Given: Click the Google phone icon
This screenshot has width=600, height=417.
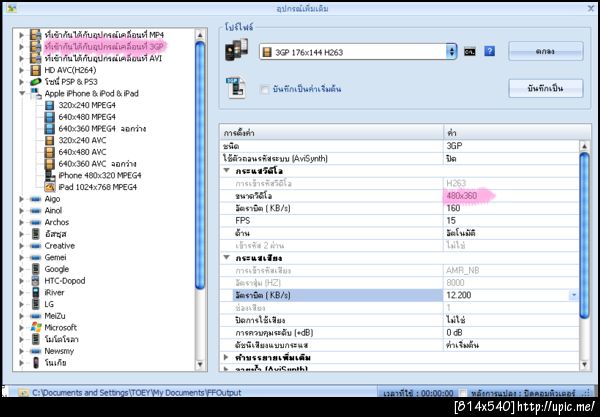Looking at the screenshot, I should (x=36, y=269).
